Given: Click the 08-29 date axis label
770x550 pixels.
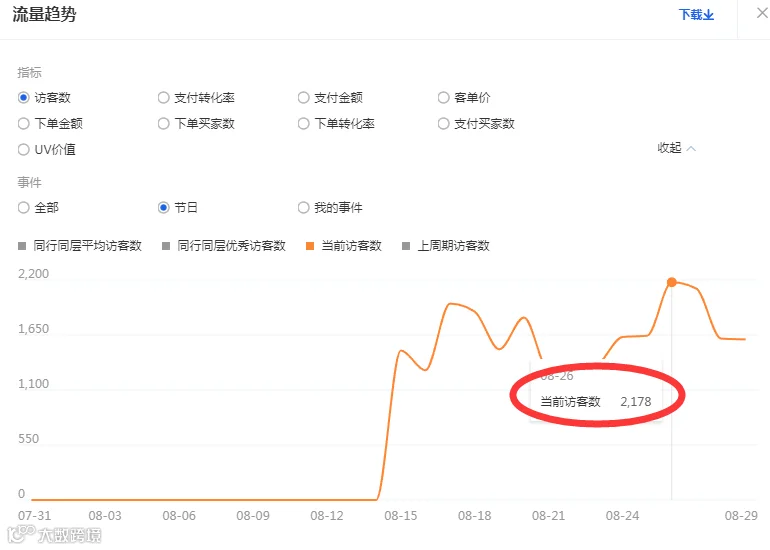Looking at the screenshot, I should (741, 516).
